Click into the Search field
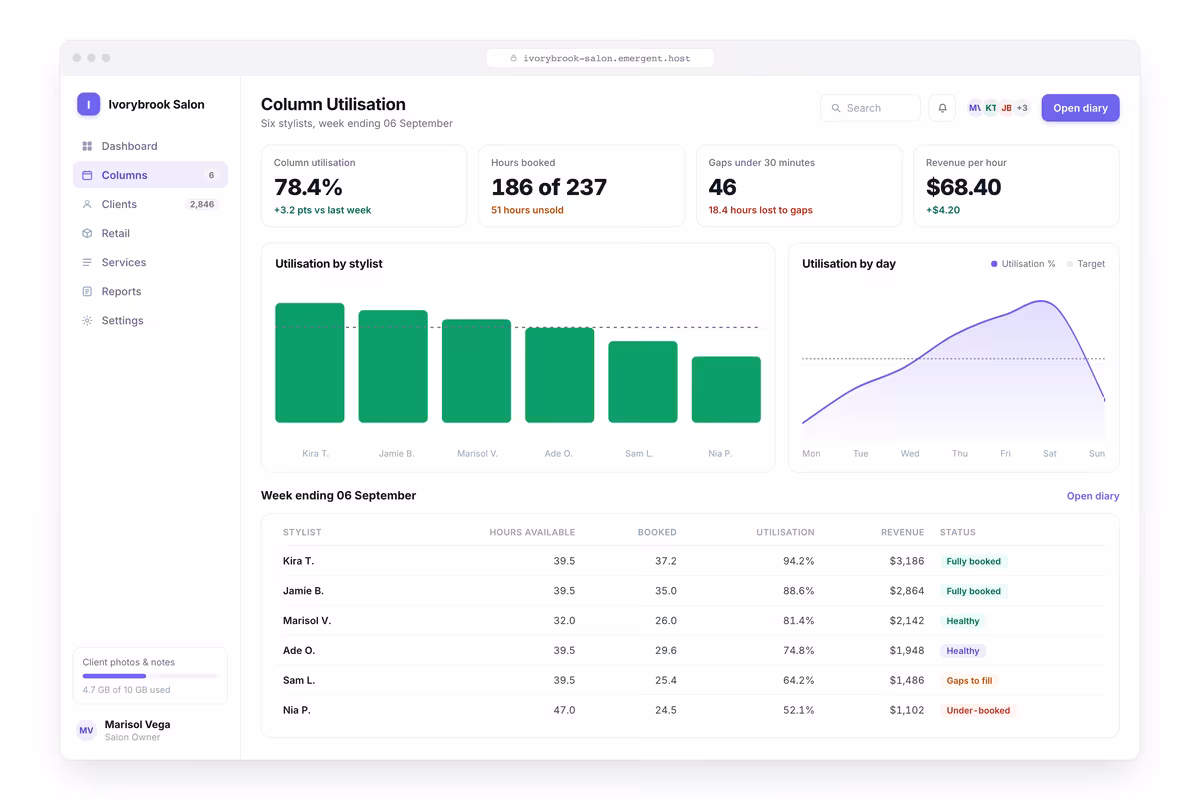The height and width of the screenshot is (800, 1200). tap(870, 108)
